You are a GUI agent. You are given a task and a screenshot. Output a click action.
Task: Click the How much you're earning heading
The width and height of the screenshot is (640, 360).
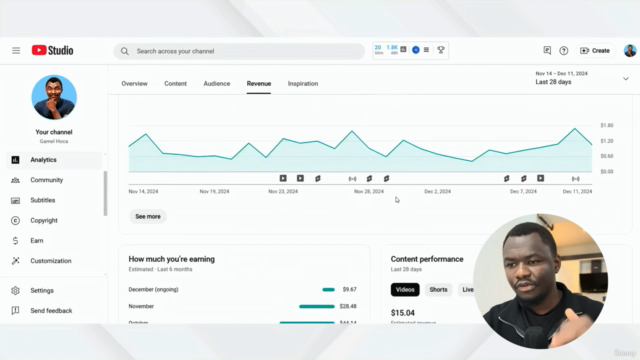pyautogui.click(x=171, y=259)
